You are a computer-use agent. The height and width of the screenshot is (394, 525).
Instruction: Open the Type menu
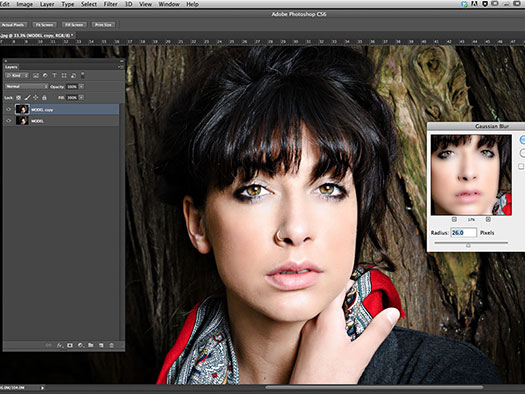click(68, 4)
